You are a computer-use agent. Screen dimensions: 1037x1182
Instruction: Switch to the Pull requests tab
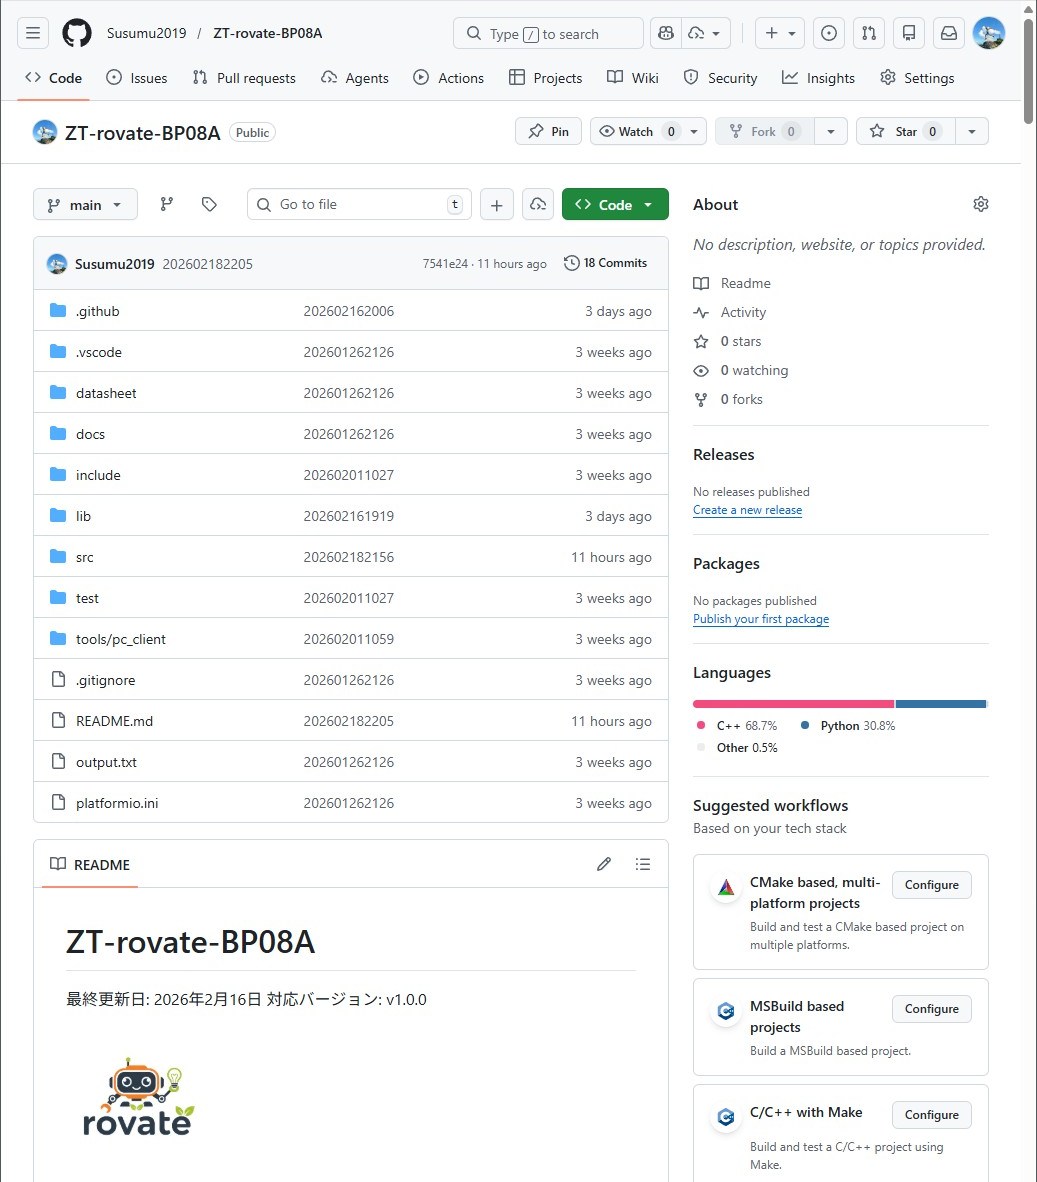(x=244, y=78)
